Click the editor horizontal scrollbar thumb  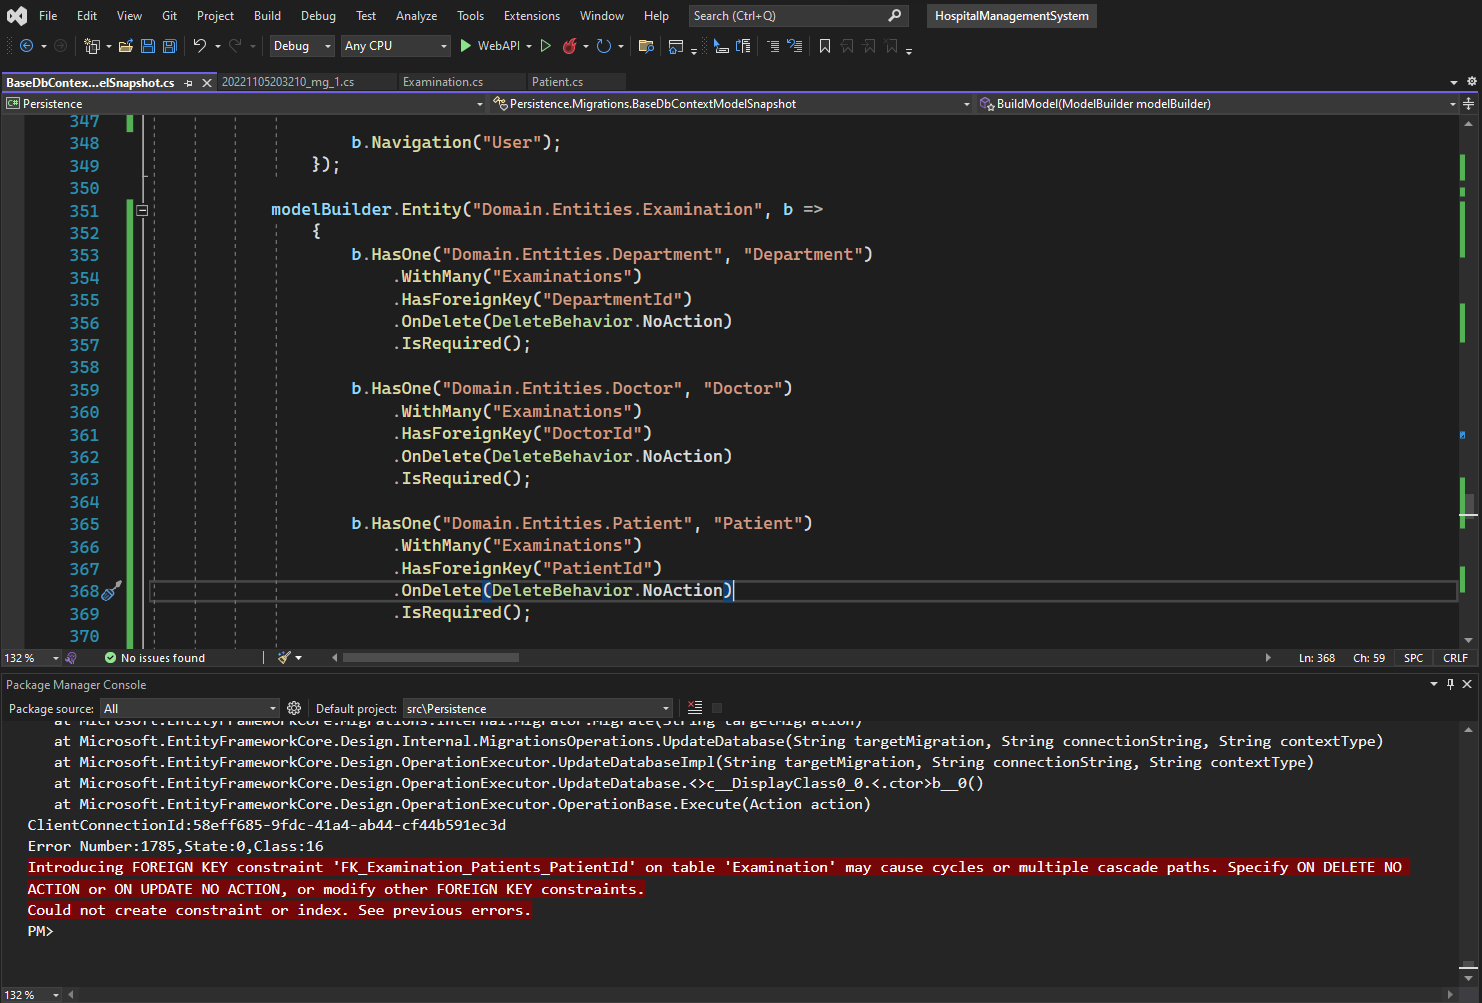[430, 658]
